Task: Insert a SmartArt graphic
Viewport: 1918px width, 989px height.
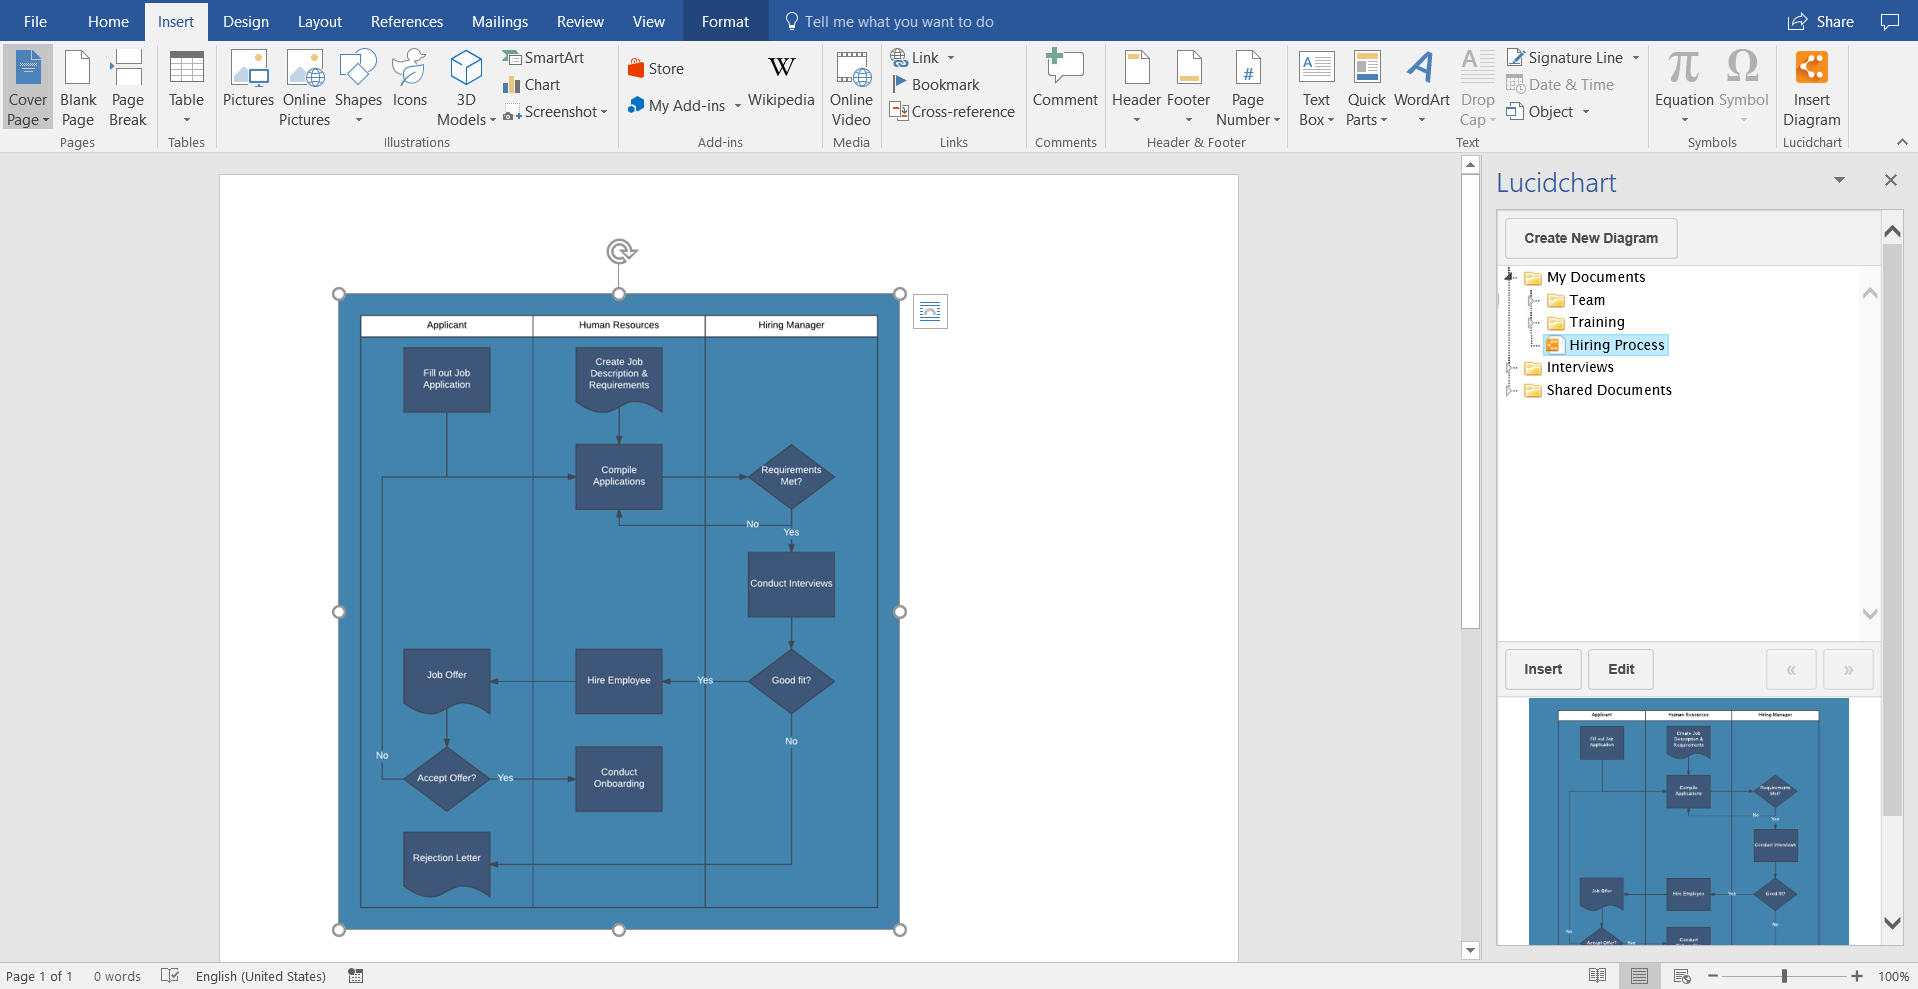Action: [x=543, y=58]
